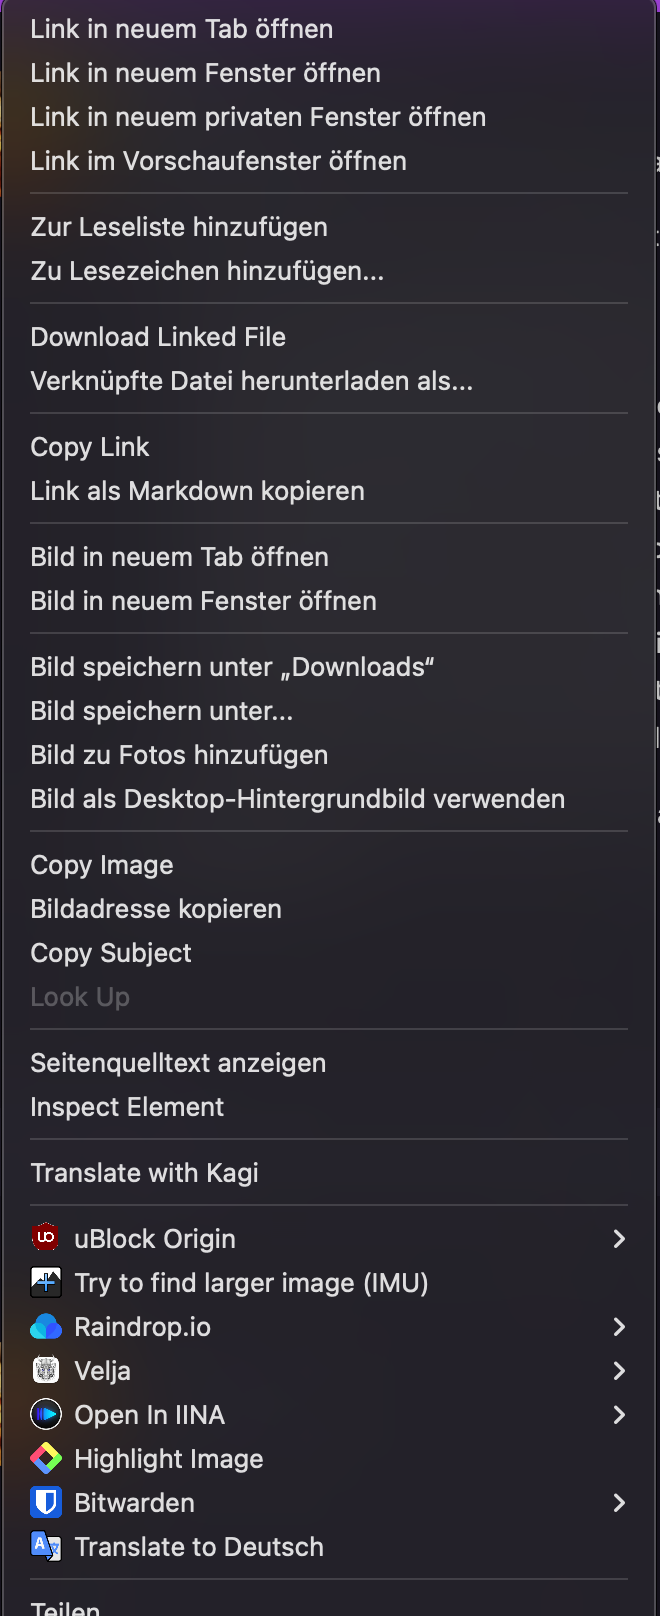Click the Try to find larger image icon

(46, 1282)
